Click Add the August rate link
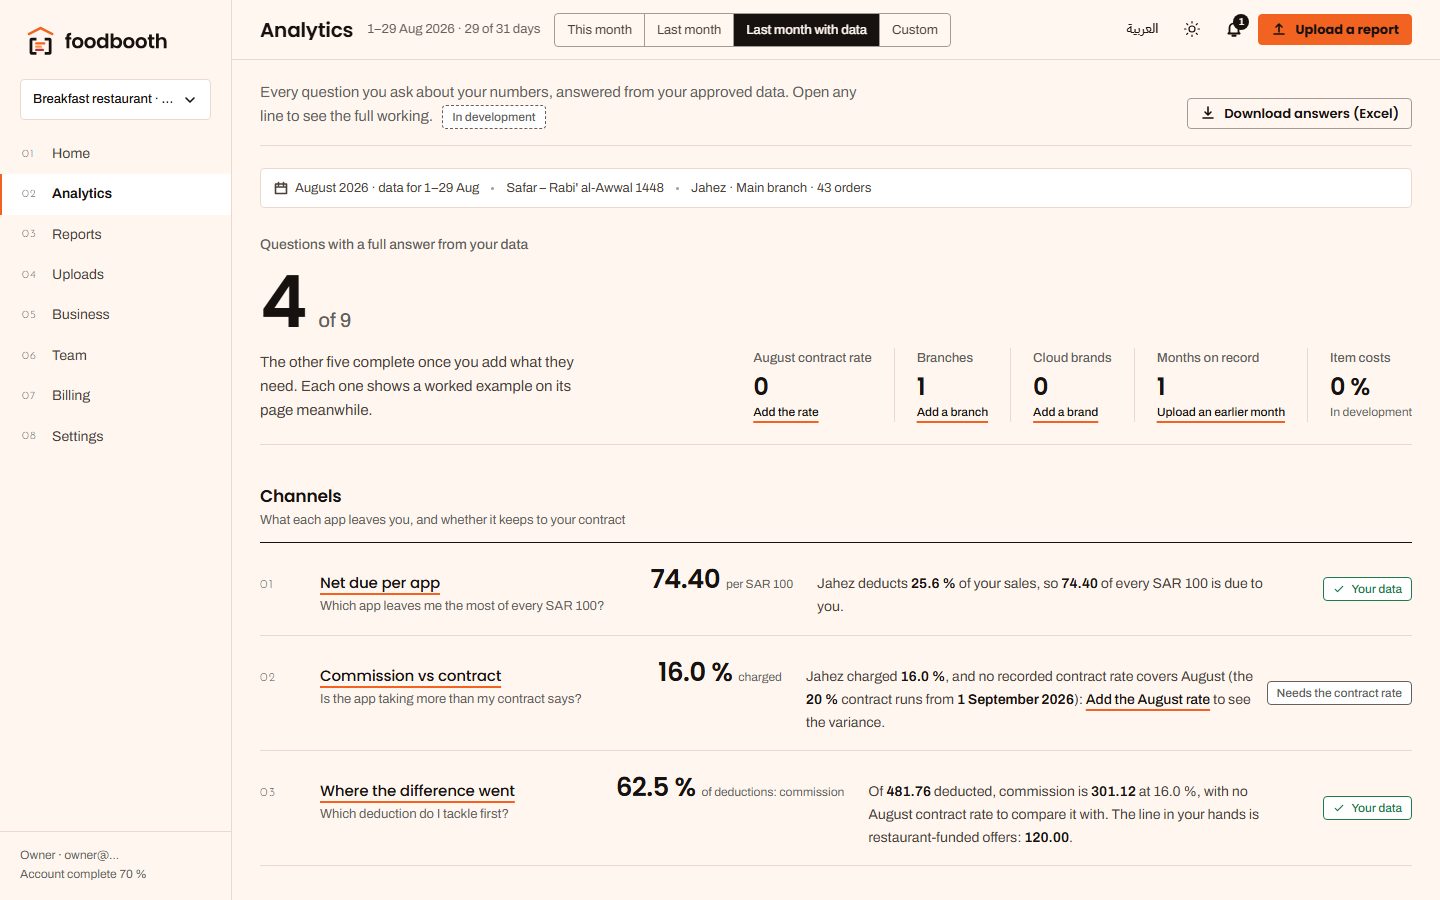 click(1148, 700)
